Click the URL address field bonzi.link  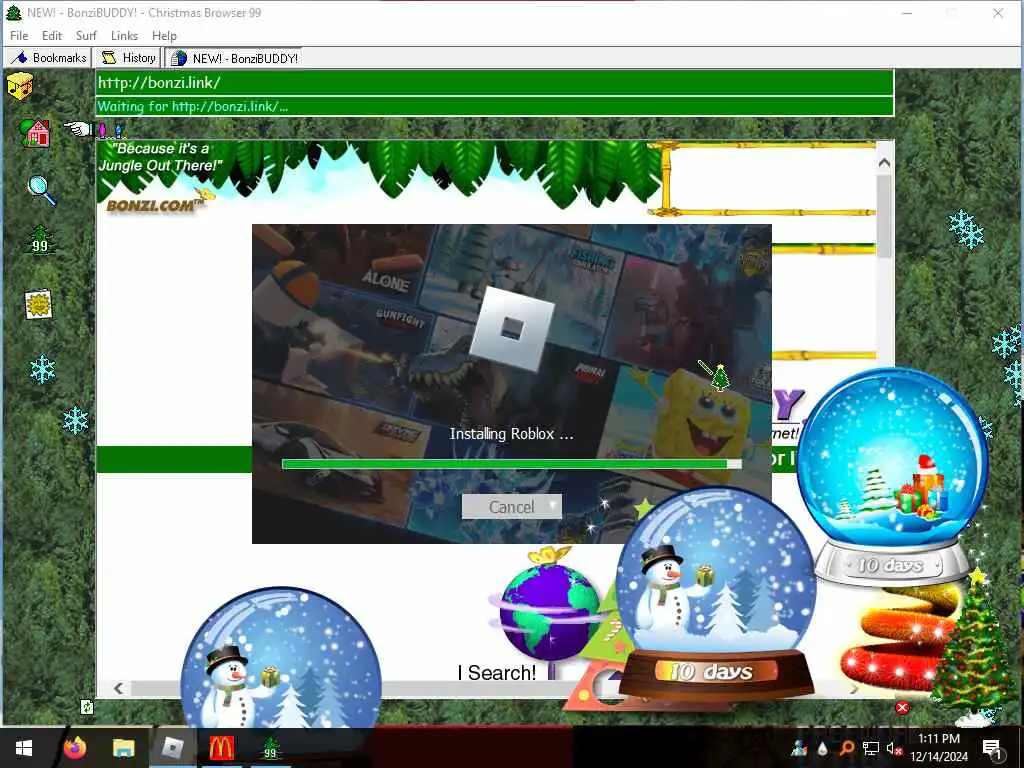tap(494, 82)
